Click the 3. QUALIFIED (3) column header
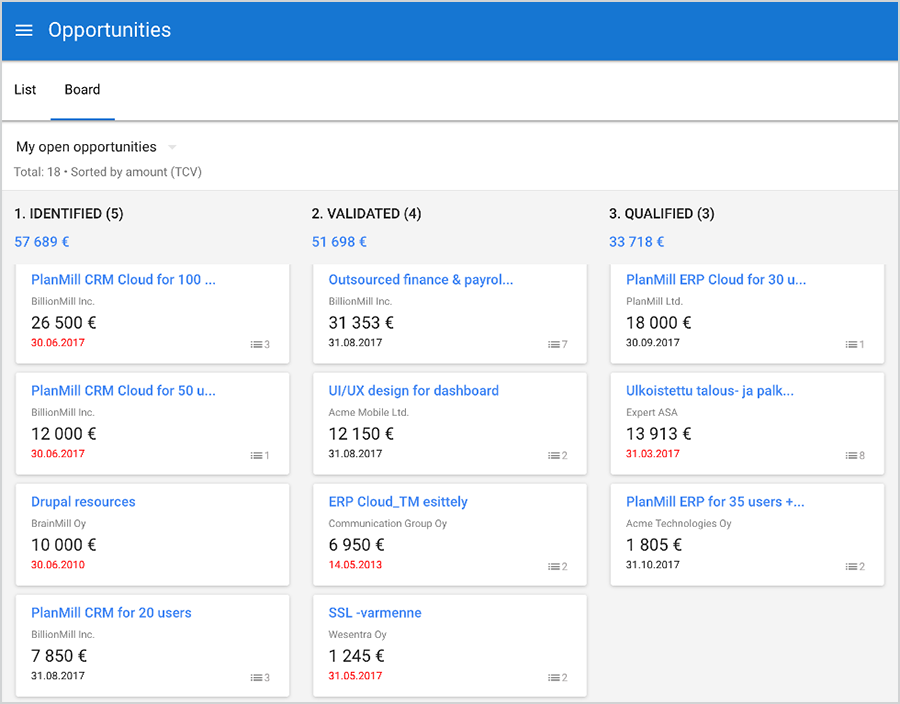Image resolution: width=900 pixels, height=704 pixels. pyautogui.click(x=662, y=213)
